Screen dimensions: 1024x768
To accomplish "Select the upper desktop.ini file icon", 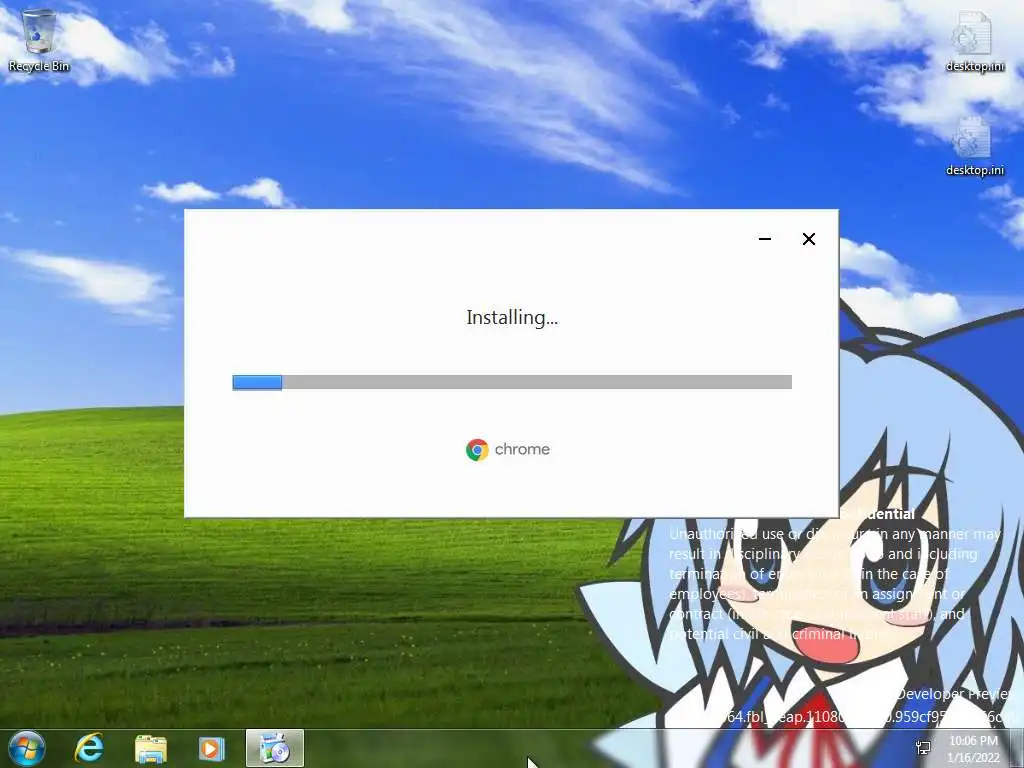I will click(x=974, y=41).
